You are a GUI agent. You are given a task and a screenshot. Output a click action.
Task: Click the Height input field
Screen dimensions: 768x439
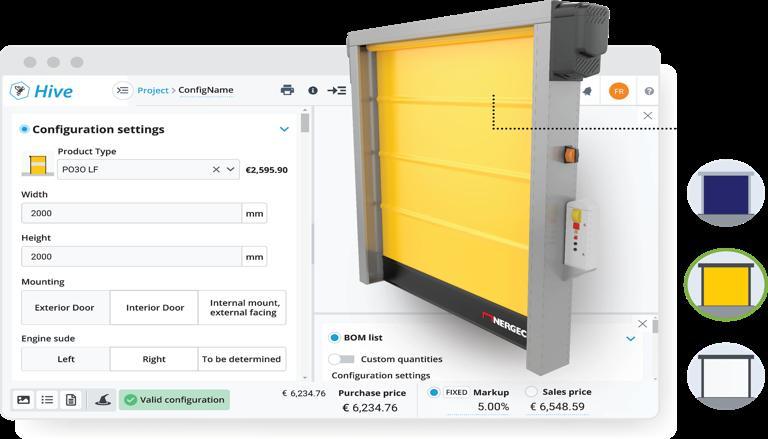coord(131,257)
